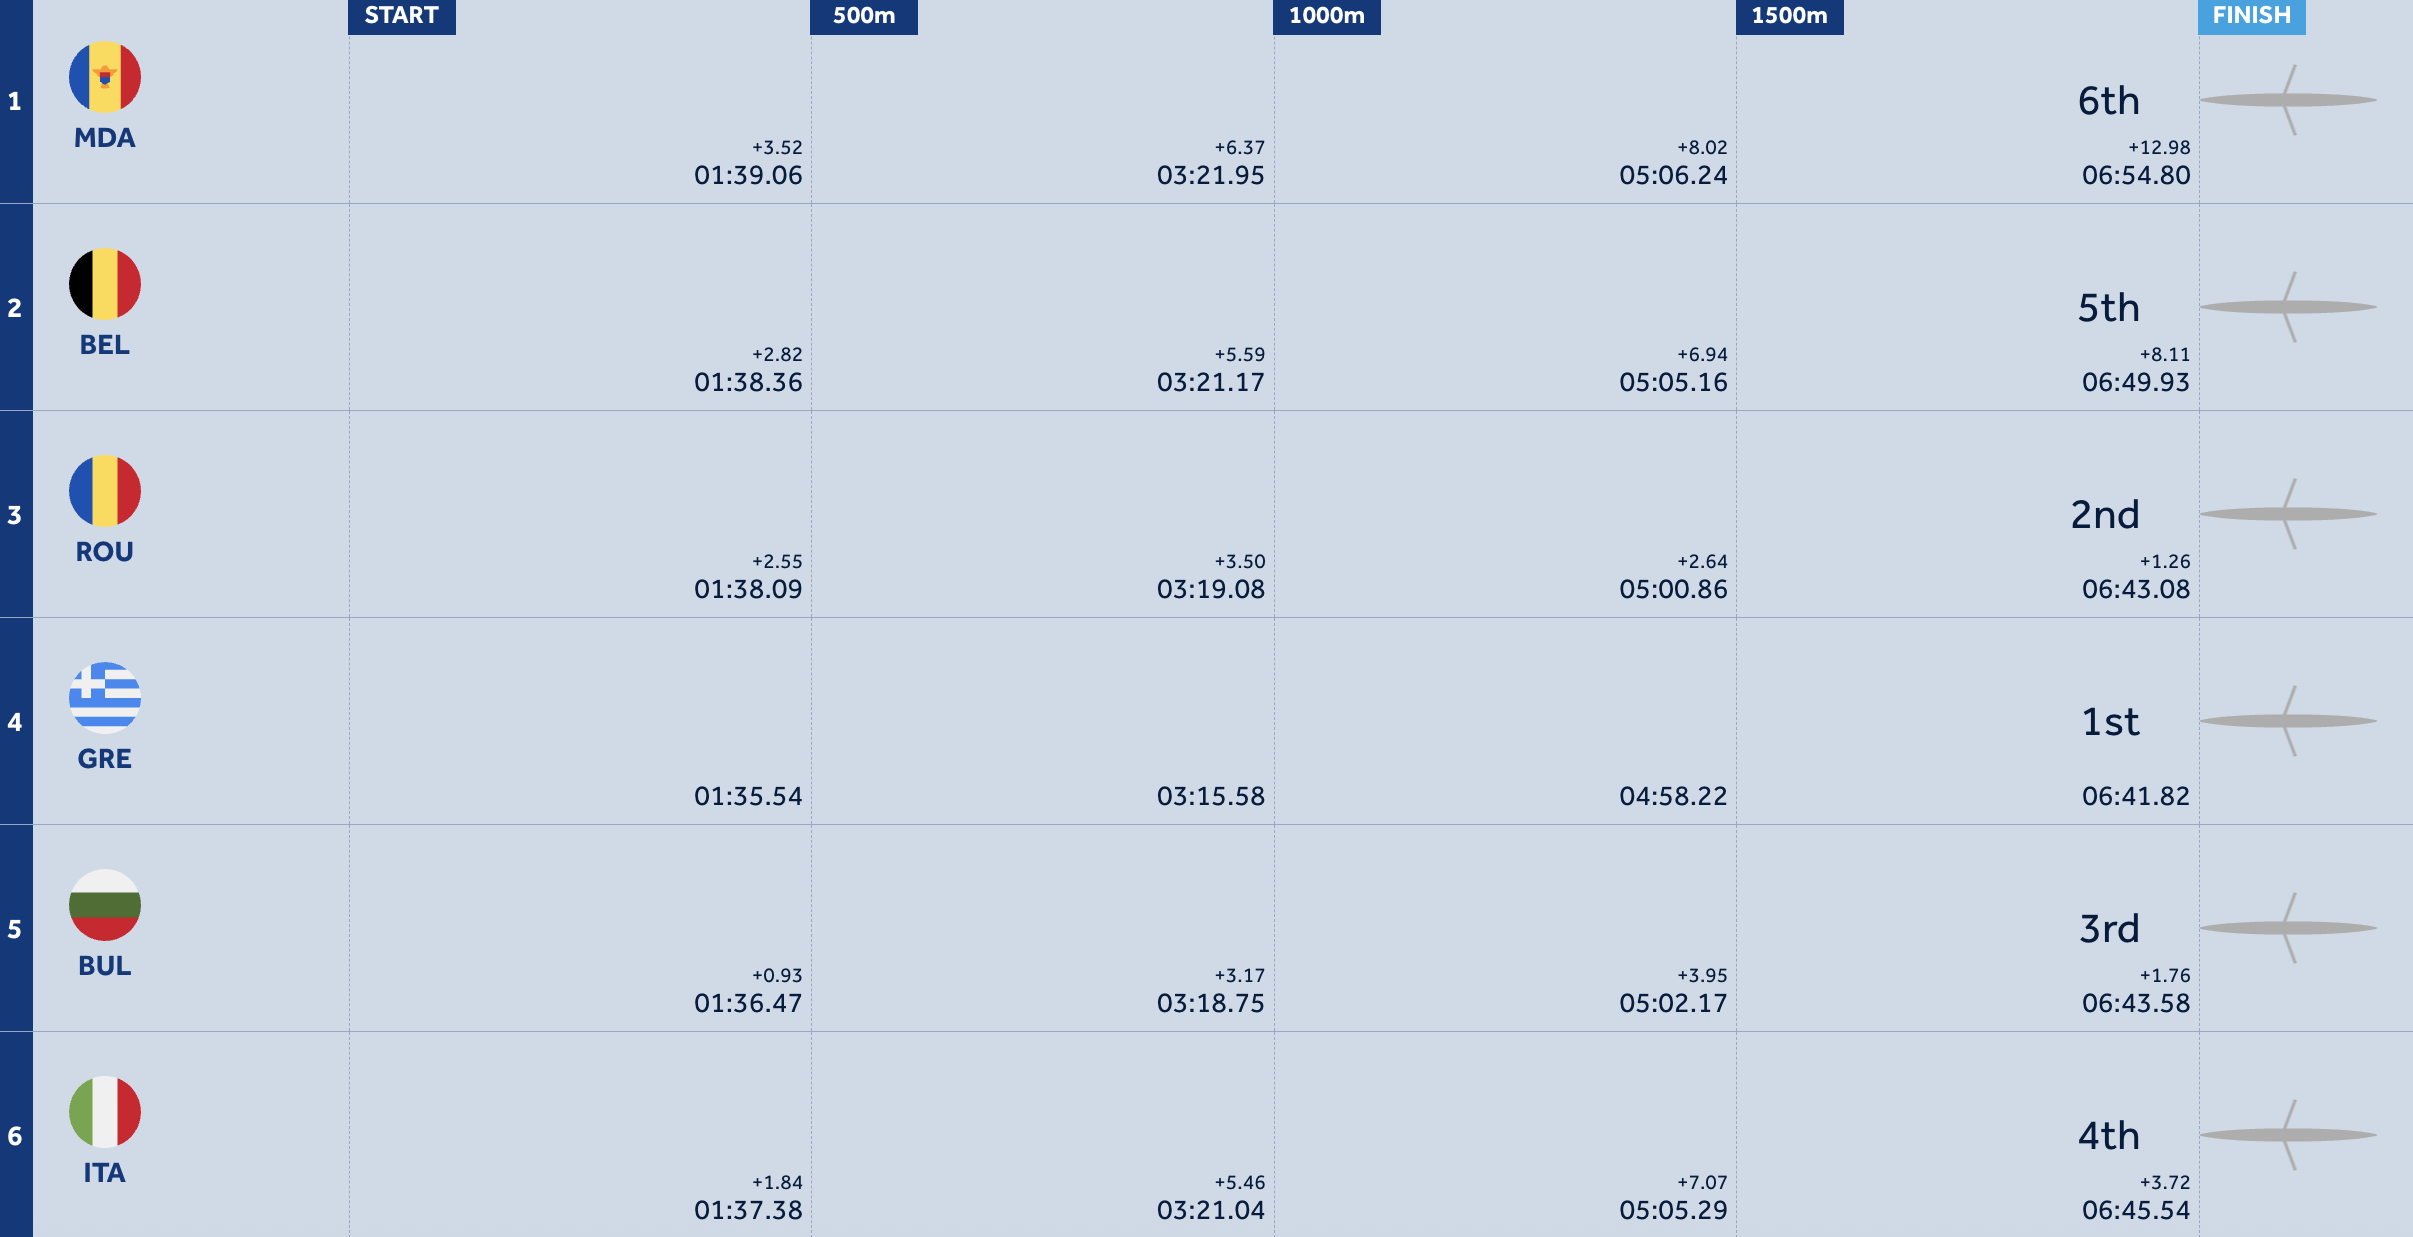The image size is (2413, 1237).
Task: Click the Belgium flag icon
Action: pyautogui.click(x=105, y=284)
